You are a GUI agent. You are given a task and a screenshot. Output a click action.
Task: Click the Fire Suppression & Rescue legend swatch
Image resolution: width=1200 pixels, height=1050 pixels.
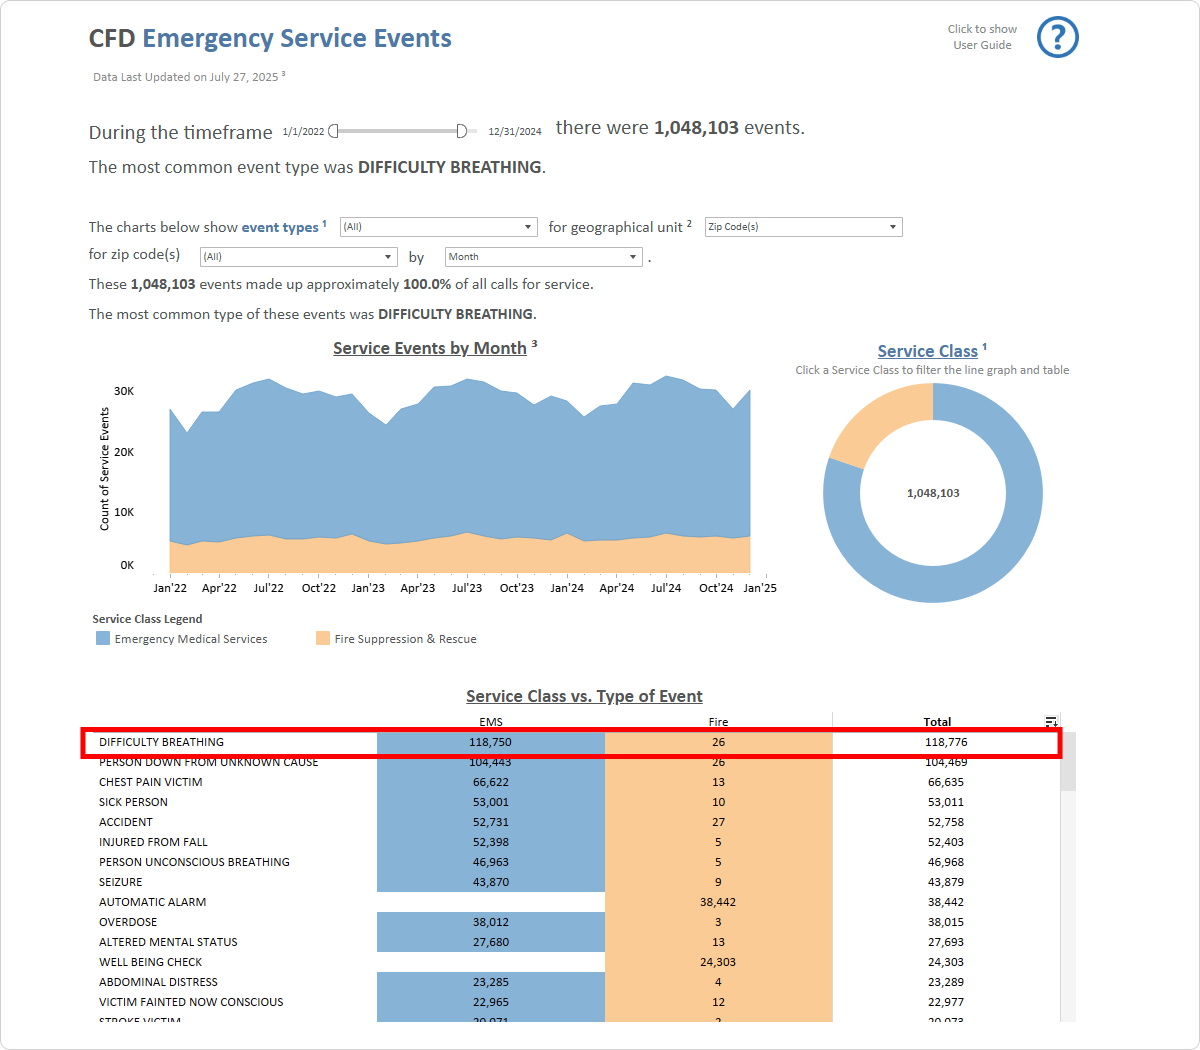coord(323,638)
